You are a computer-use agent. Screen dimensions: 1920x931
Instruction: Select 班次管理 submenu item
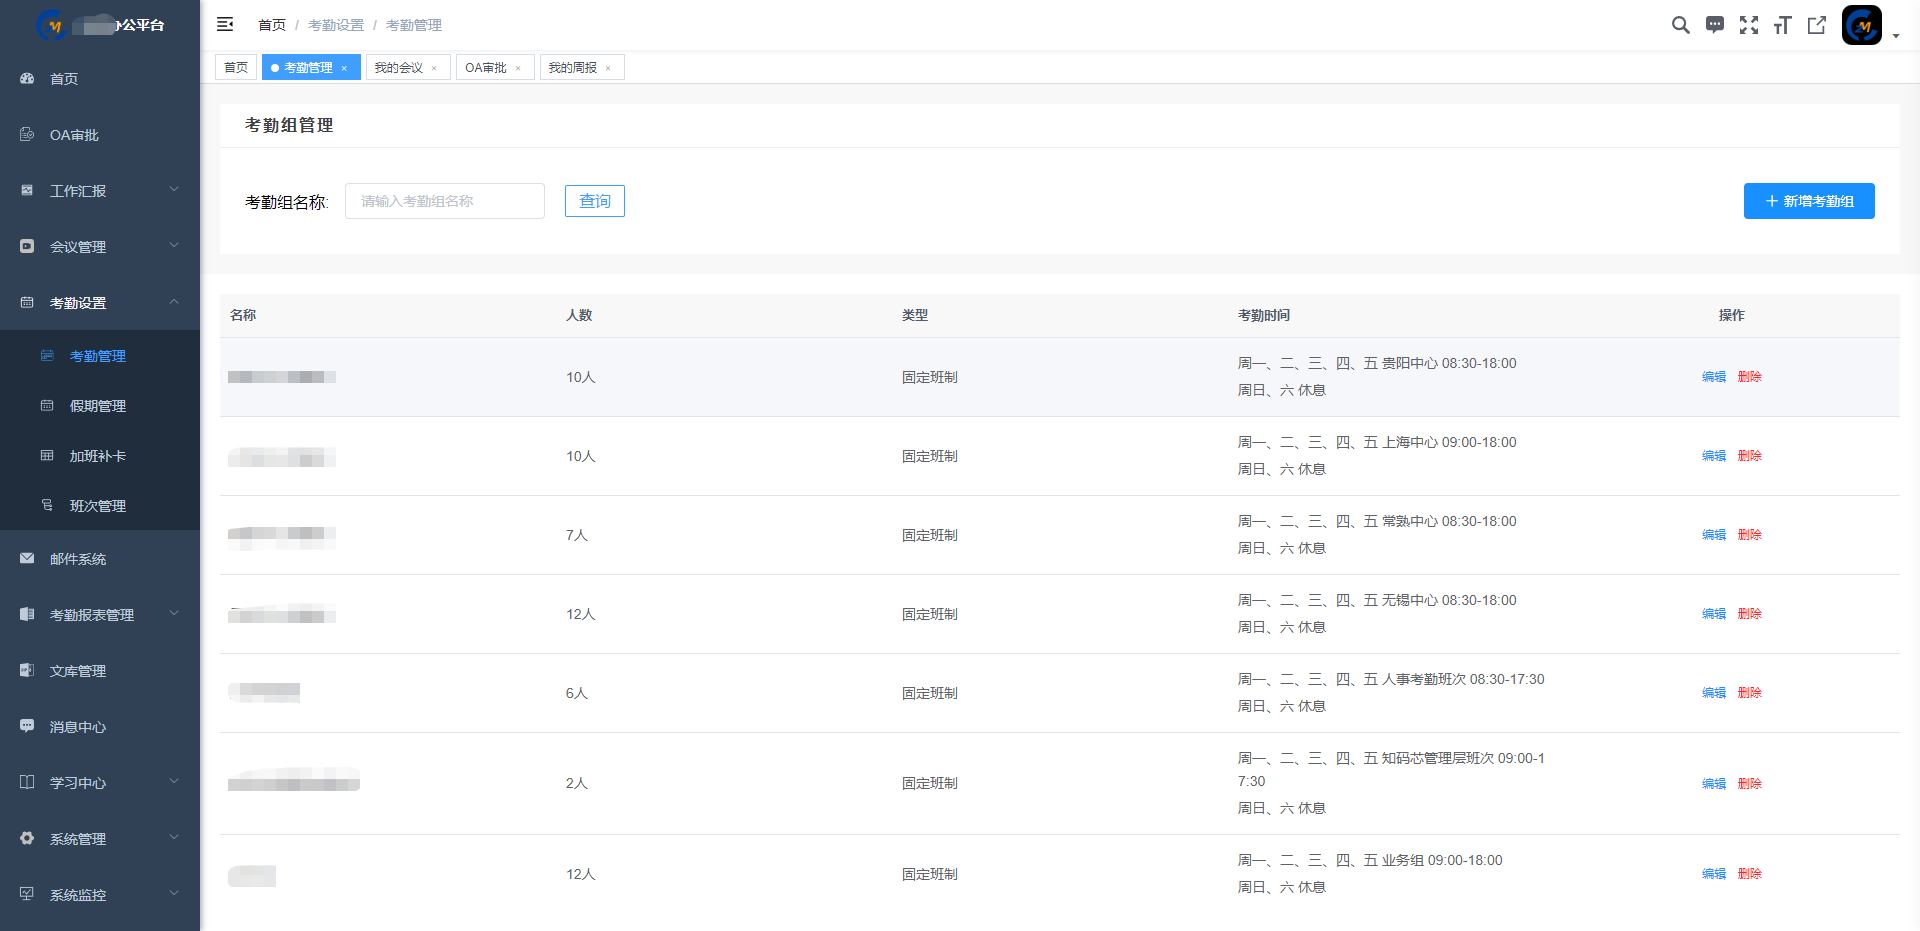click(98, 506)
